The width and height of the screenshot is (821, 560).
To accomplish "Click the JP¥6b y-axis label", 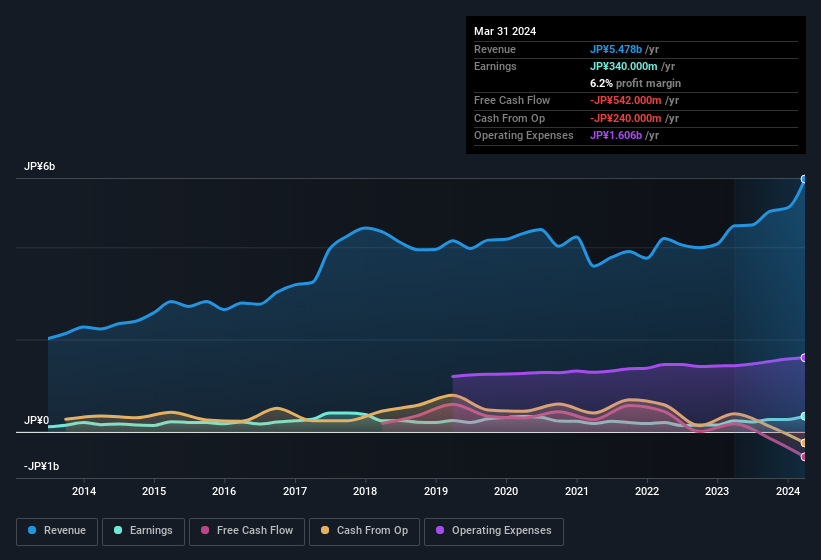I will click(40, 167).
